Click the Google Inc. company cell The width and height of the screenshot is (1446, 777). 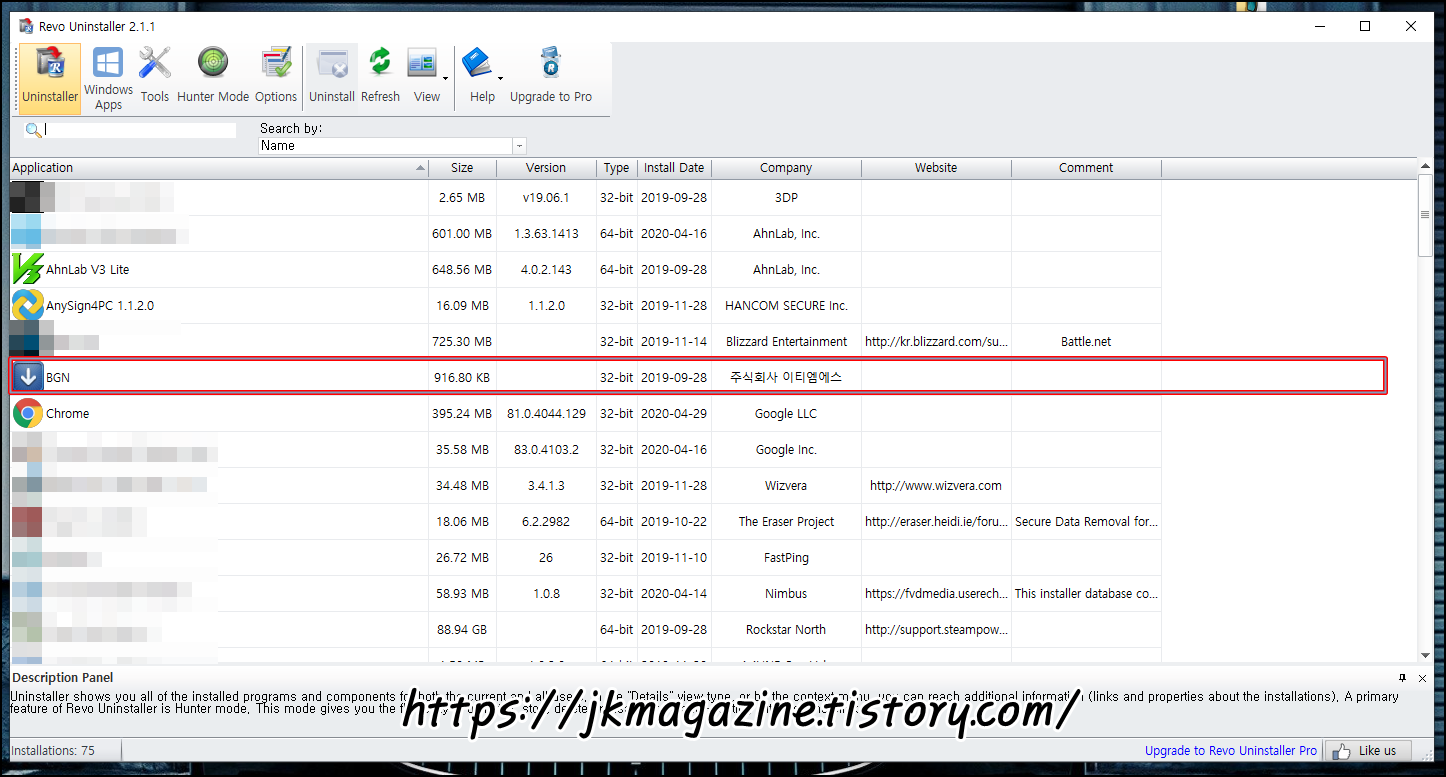[786, 449]
